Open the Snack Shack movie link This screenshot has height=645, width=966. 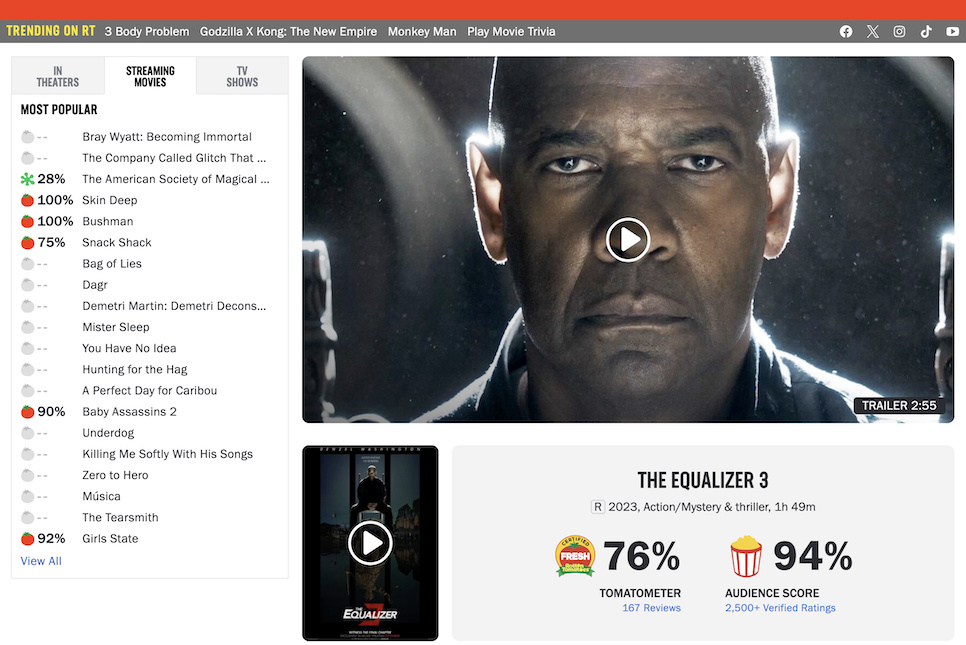point(117,243)
